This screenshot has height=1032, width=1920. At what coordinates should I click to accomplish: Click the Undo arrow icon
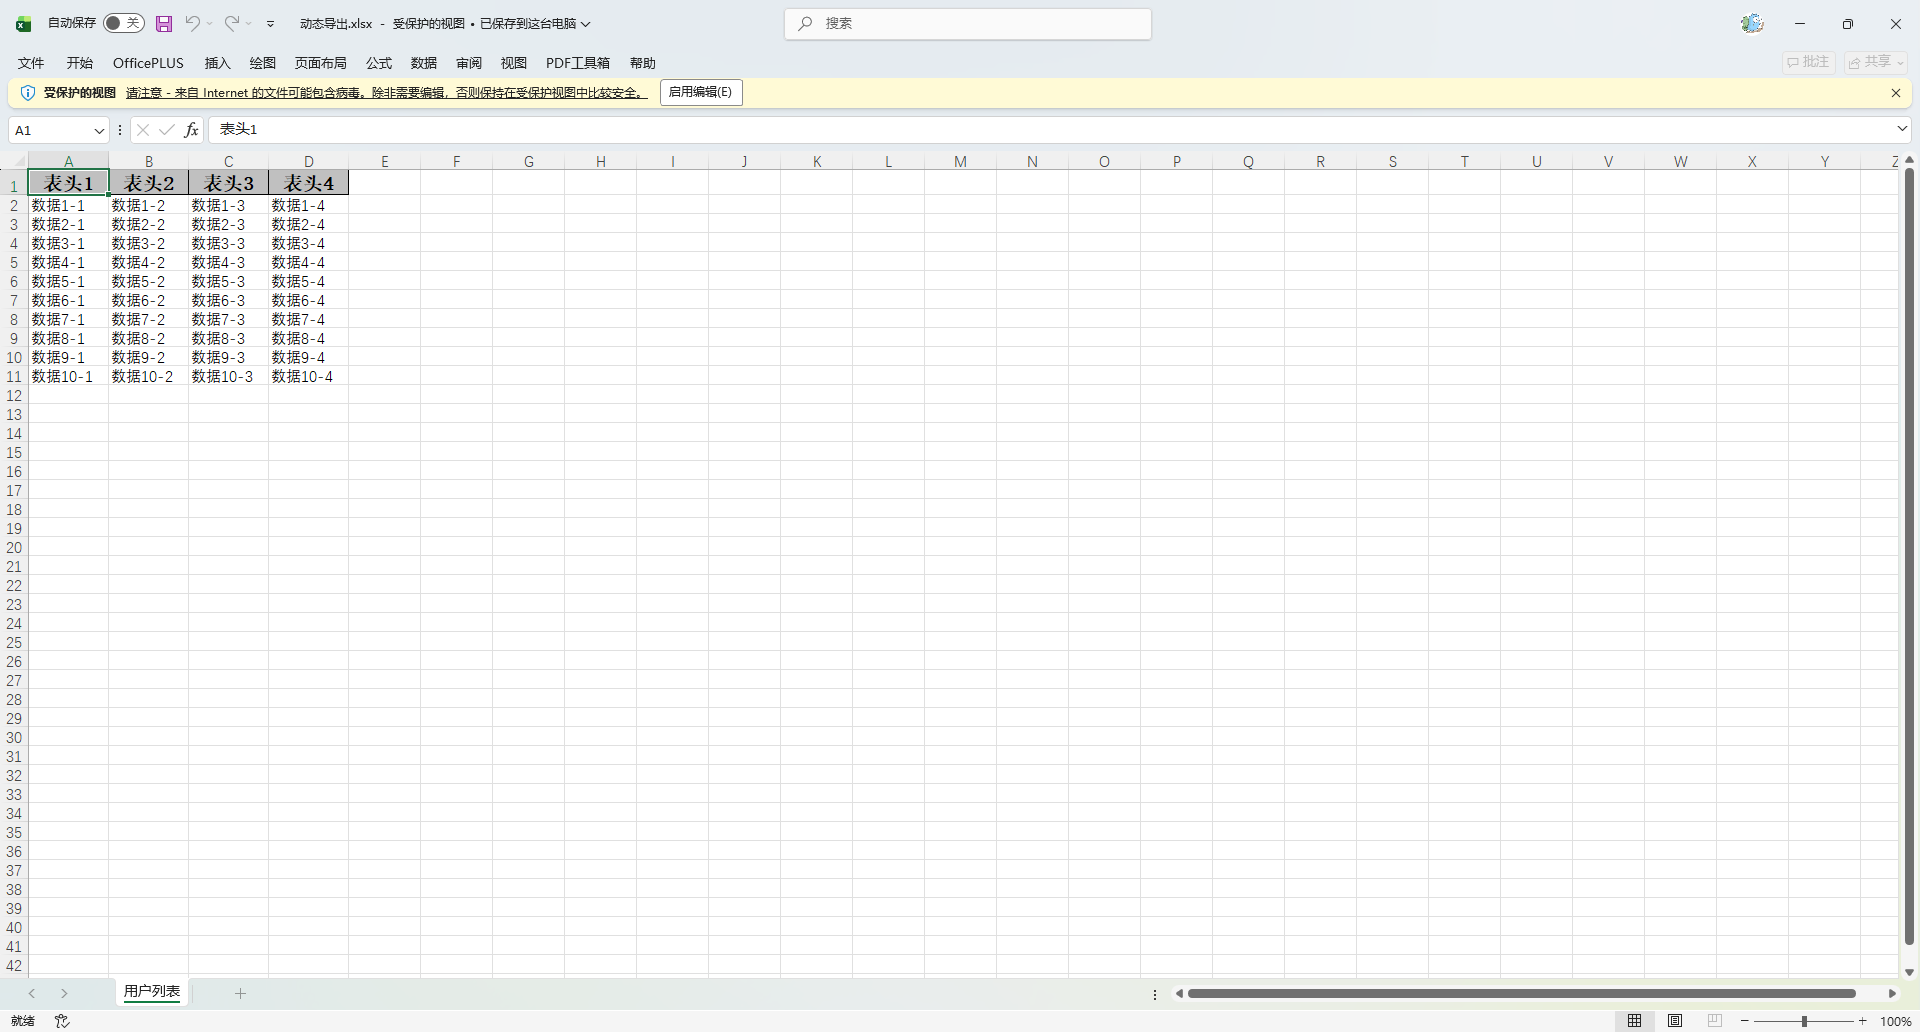[x=192, y=23]
